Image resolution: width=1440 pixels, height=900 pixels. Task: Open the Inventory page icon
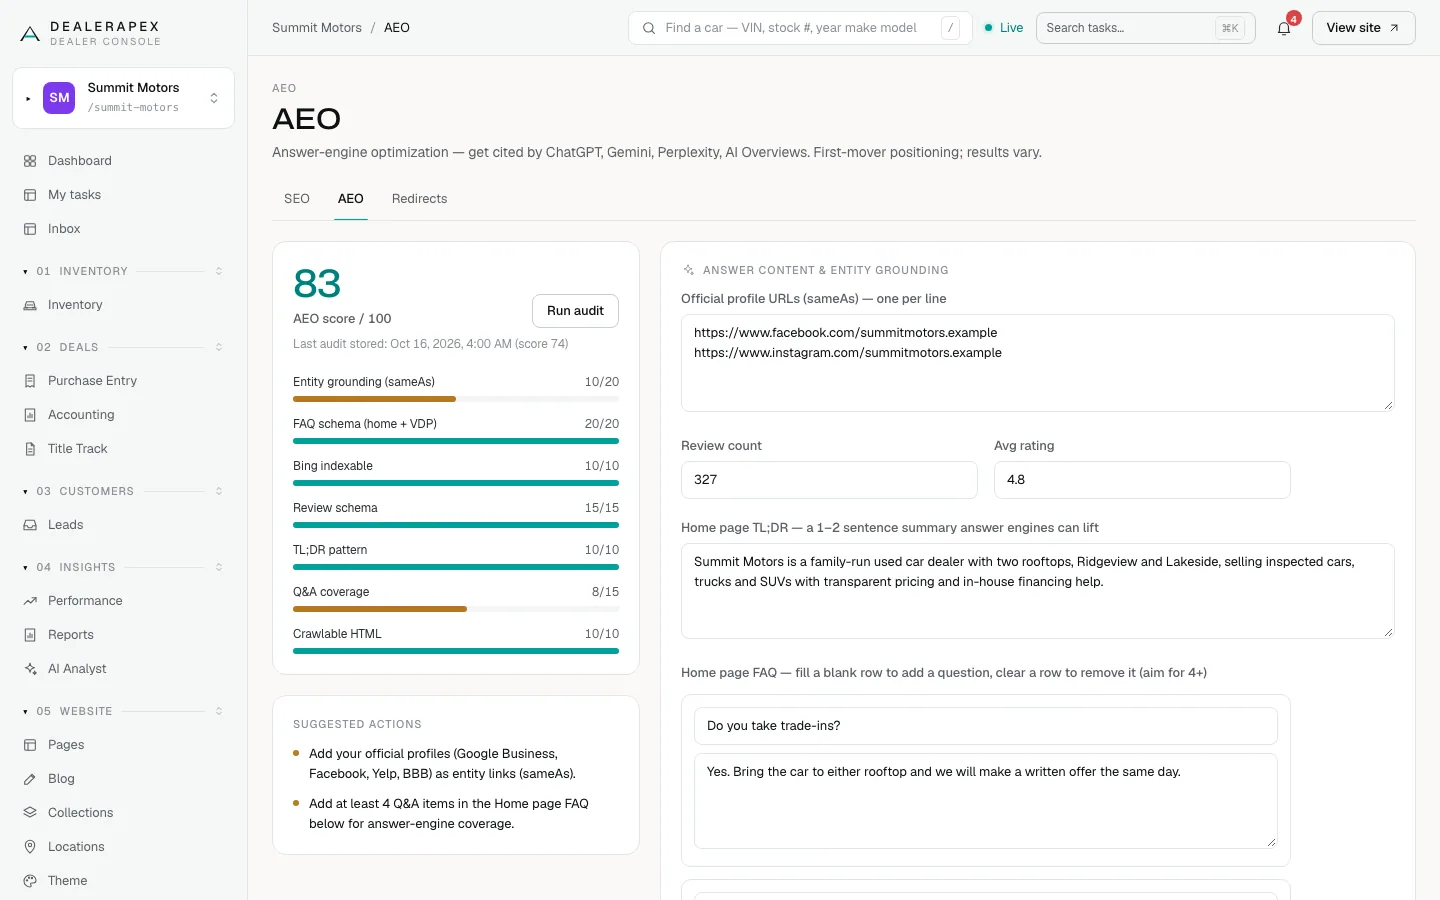pos(30,305)
